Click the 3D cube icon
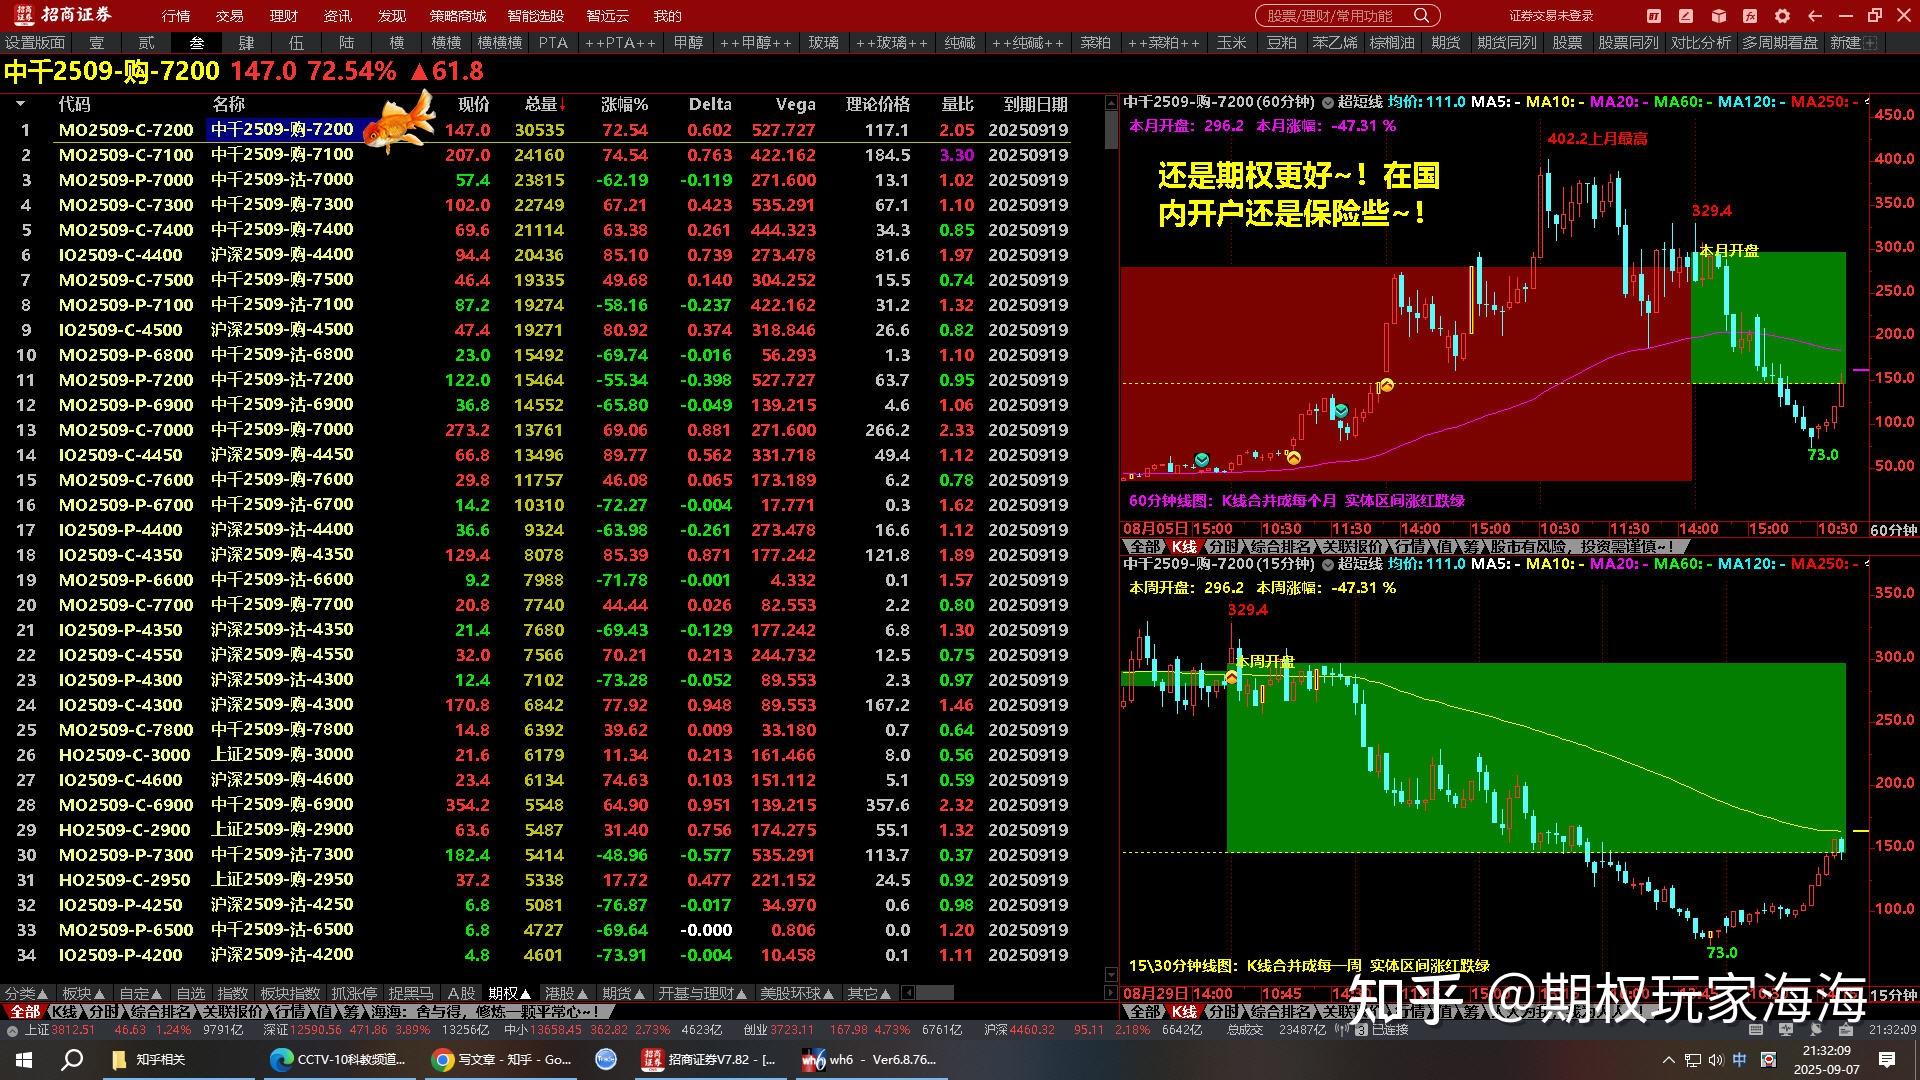The image size is (1920, 1080). click(1718, 15)
